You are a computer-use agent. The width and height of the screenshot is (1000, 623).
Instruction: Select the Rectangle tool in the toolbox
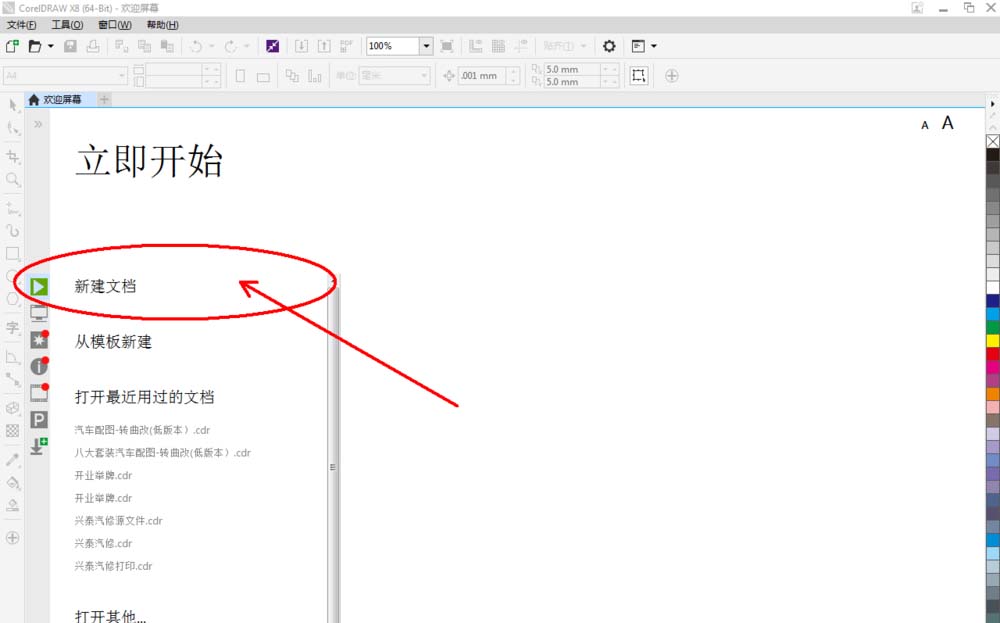tap(13, 254)
